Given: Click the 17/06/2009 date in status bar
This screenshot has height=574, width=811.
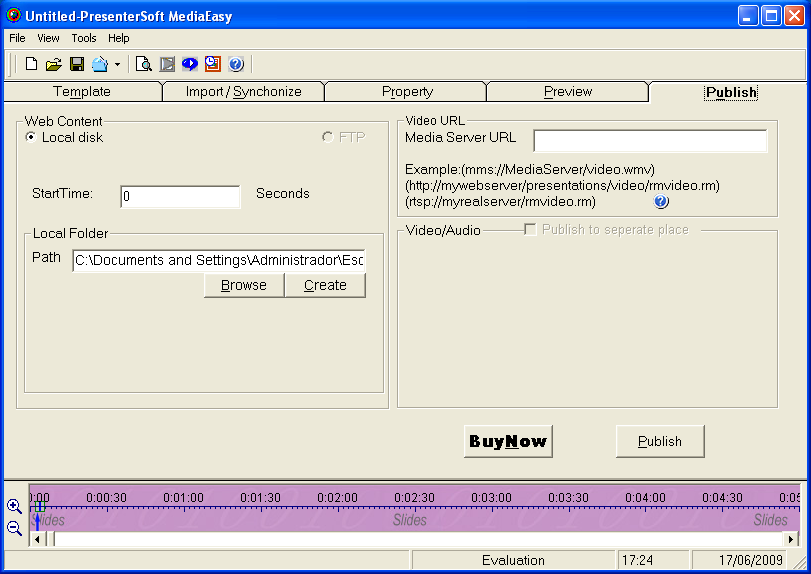Looking at the screenshot, I should click(x=750, y=561).
